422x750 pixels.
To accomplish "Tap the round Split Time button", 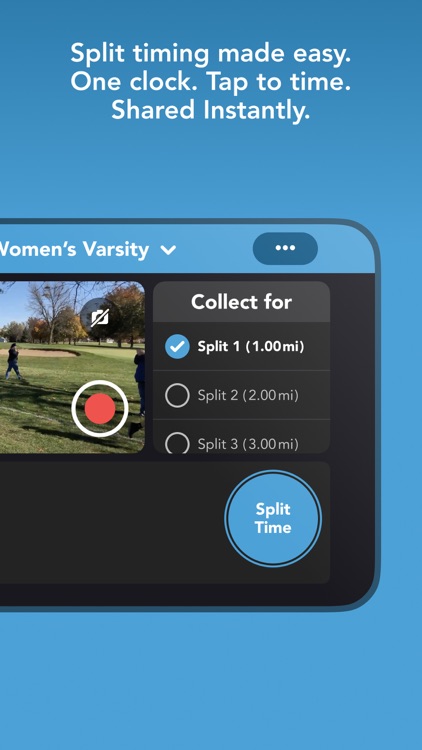I will [273, 518].
